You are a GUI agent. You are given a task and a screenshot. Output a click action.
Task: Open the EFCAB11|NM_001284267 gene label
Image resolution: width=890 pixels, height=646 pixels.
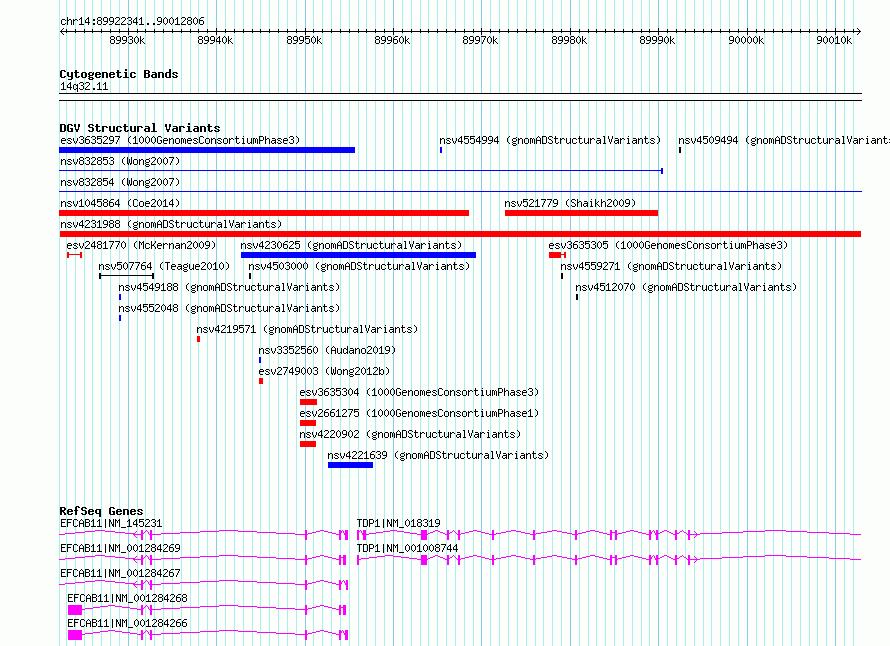pyautogui.click(x=120, y=573)
